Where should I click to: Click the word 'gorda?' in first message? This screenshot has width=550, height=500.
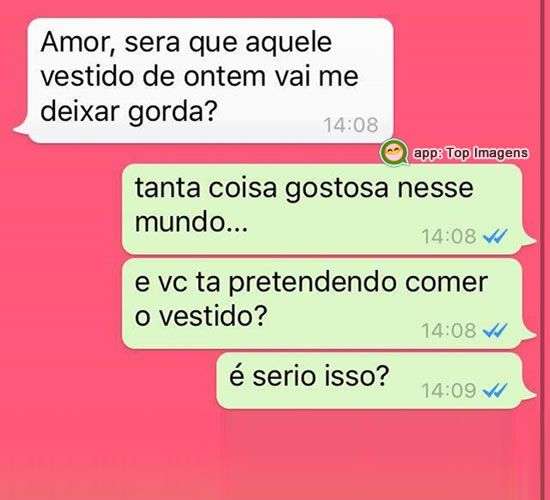pyautogui.click(x=172, y=113)
